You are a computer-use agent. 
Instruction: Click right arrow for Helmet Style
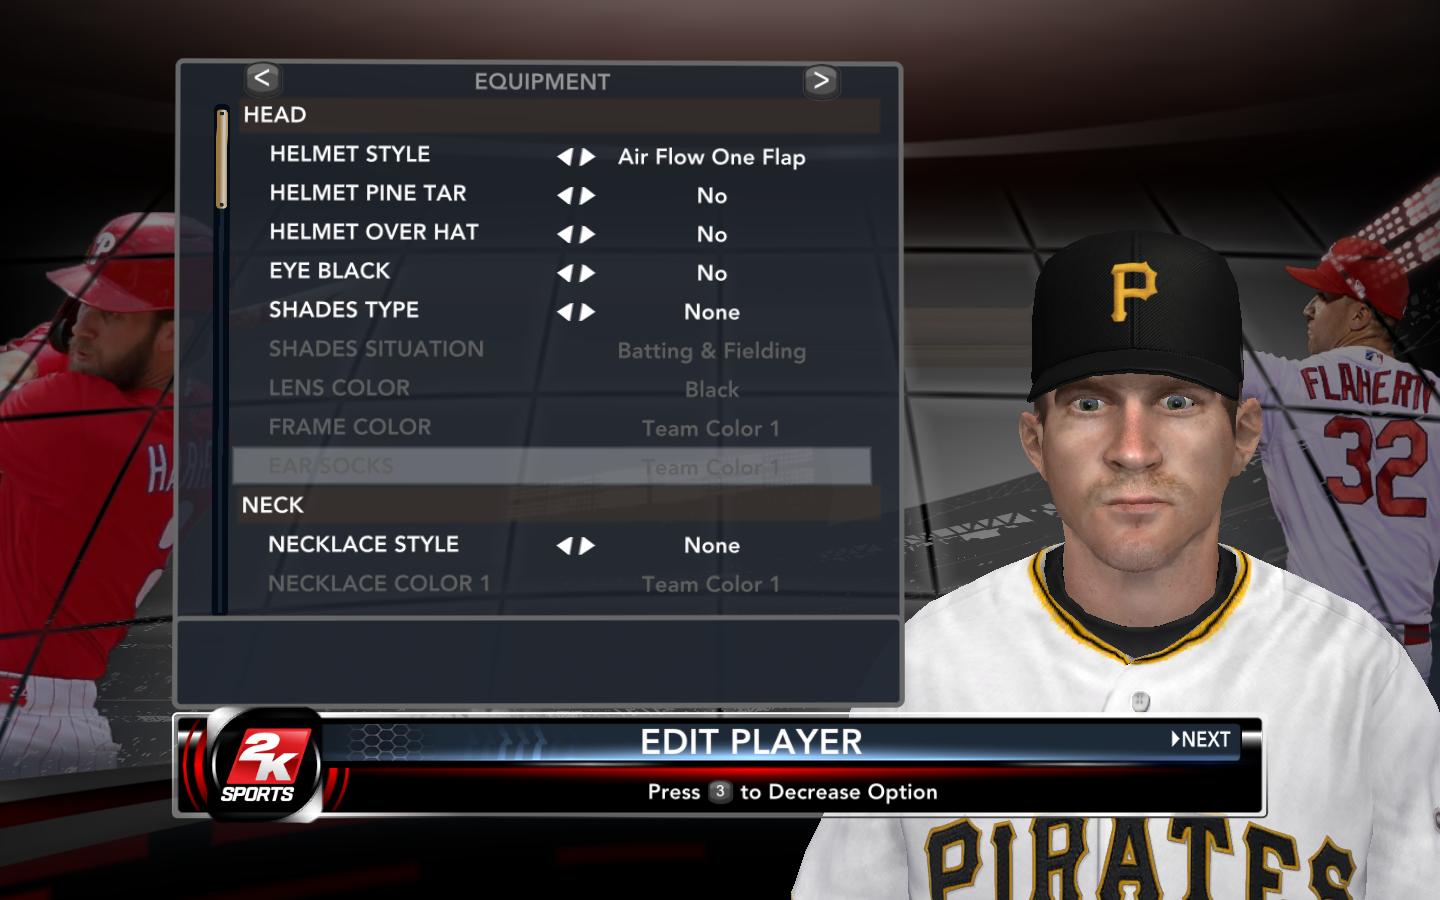click(588, 157)
